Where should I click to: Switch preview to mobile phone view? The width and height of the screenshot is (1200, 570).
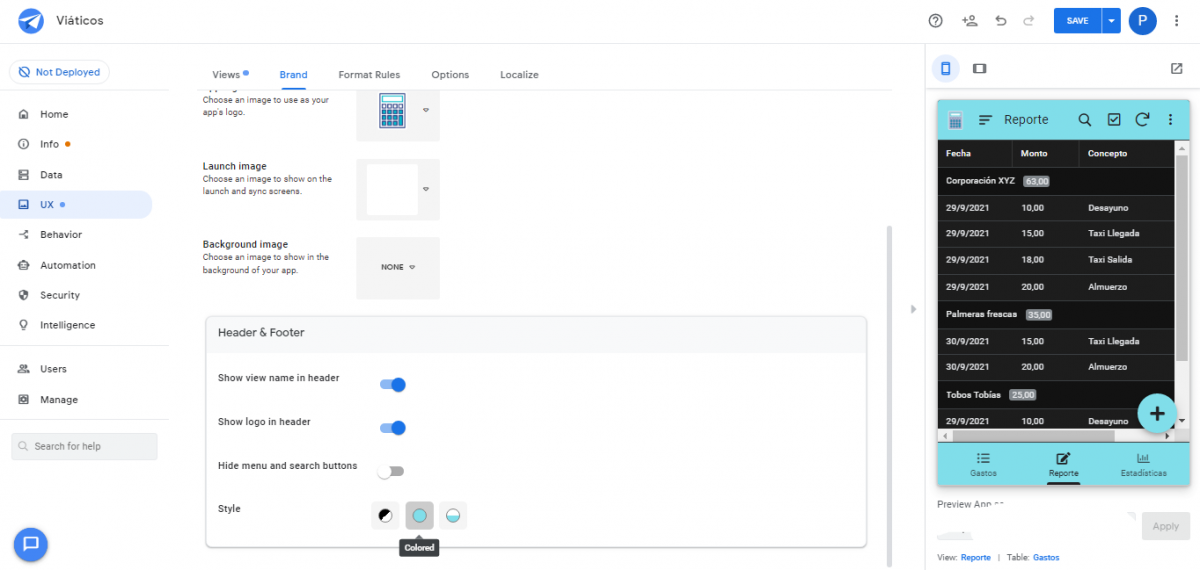point(946,69)
